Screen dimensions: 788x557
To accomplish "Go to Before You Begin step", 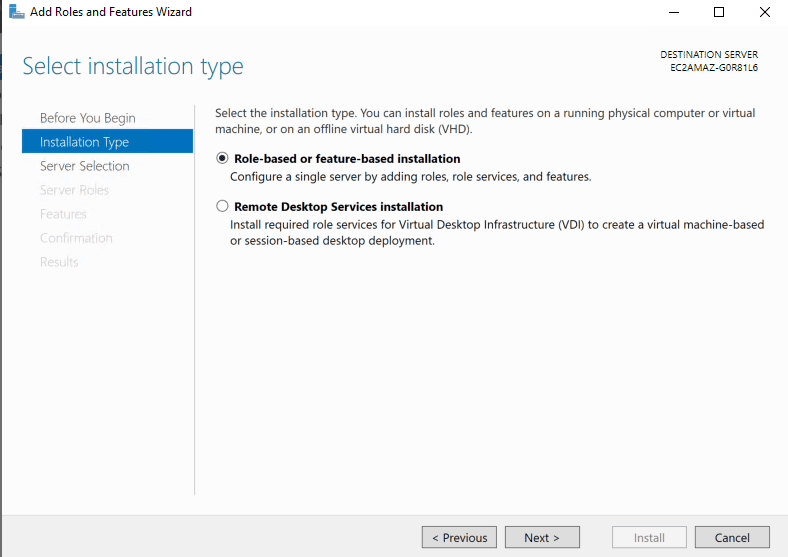I will point(87,118).
